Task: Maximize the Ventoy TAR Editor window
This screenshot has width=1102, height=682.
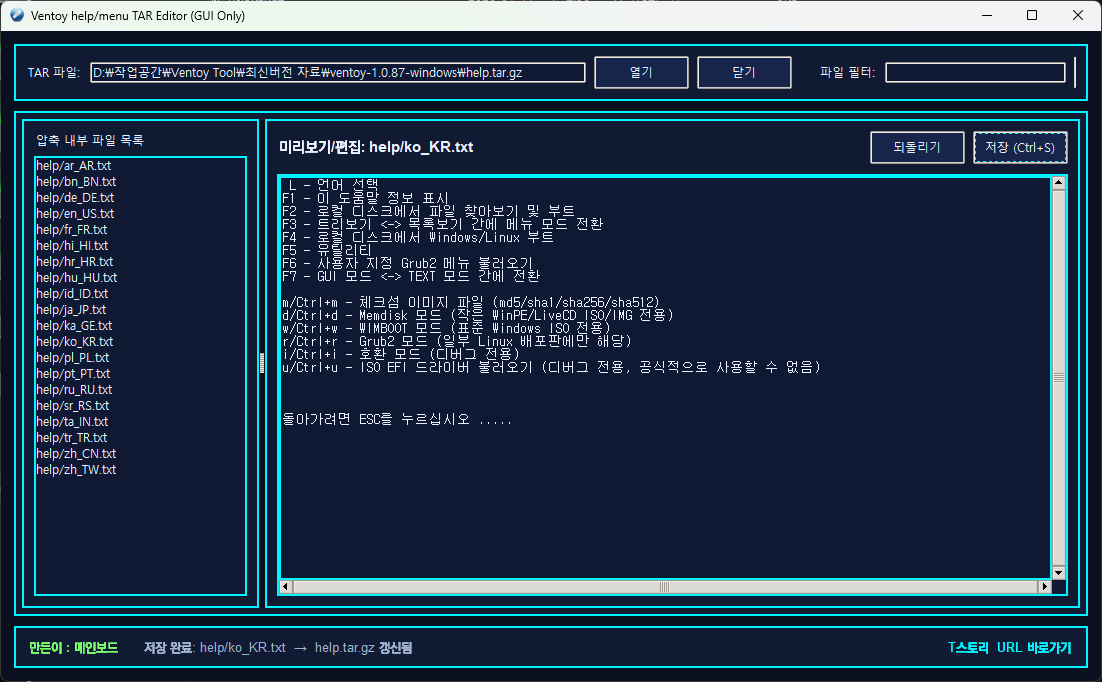Action: click(x=1032, y=15)
